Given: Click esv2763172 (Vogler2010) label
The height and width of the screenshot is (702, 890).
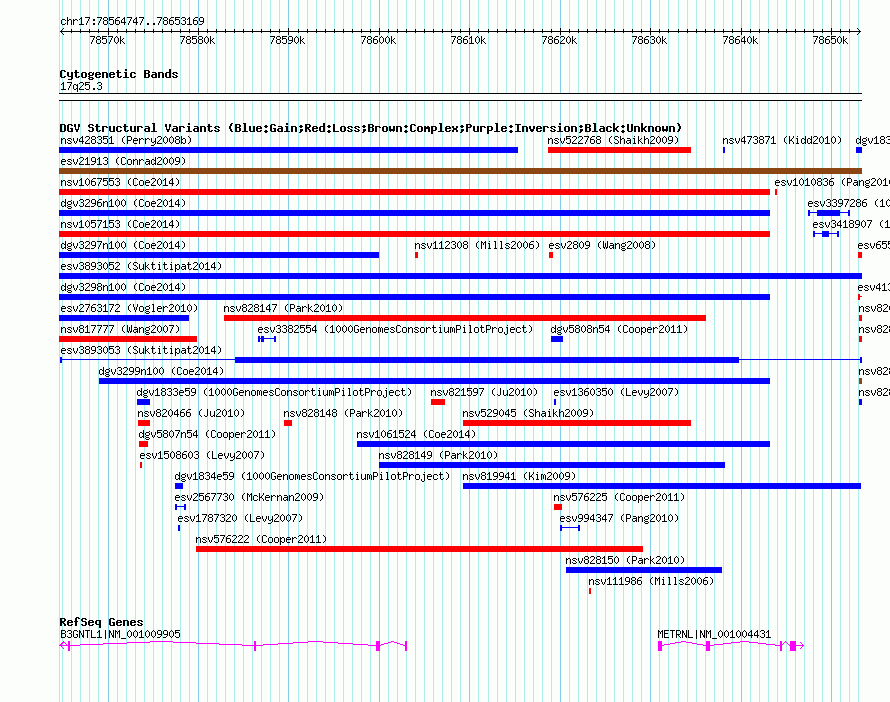Looking at the screenshot, I should click(x=129, y=308).
